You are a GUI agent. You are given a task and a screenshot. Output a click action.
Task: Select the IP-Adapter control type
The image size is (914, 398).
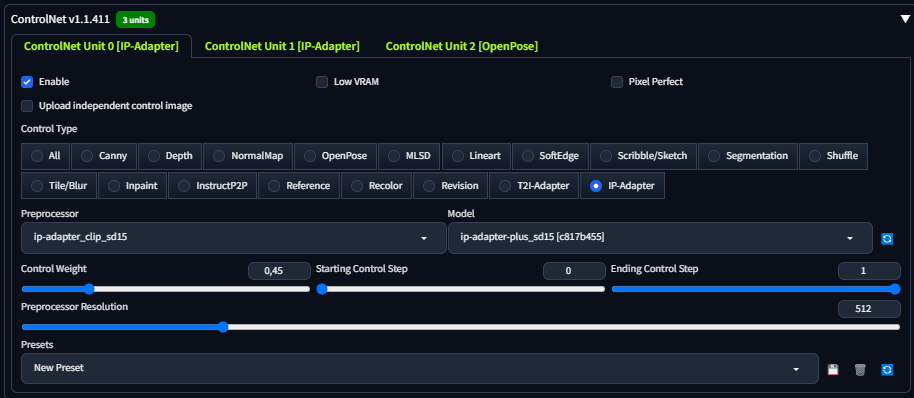coord(622,186)
